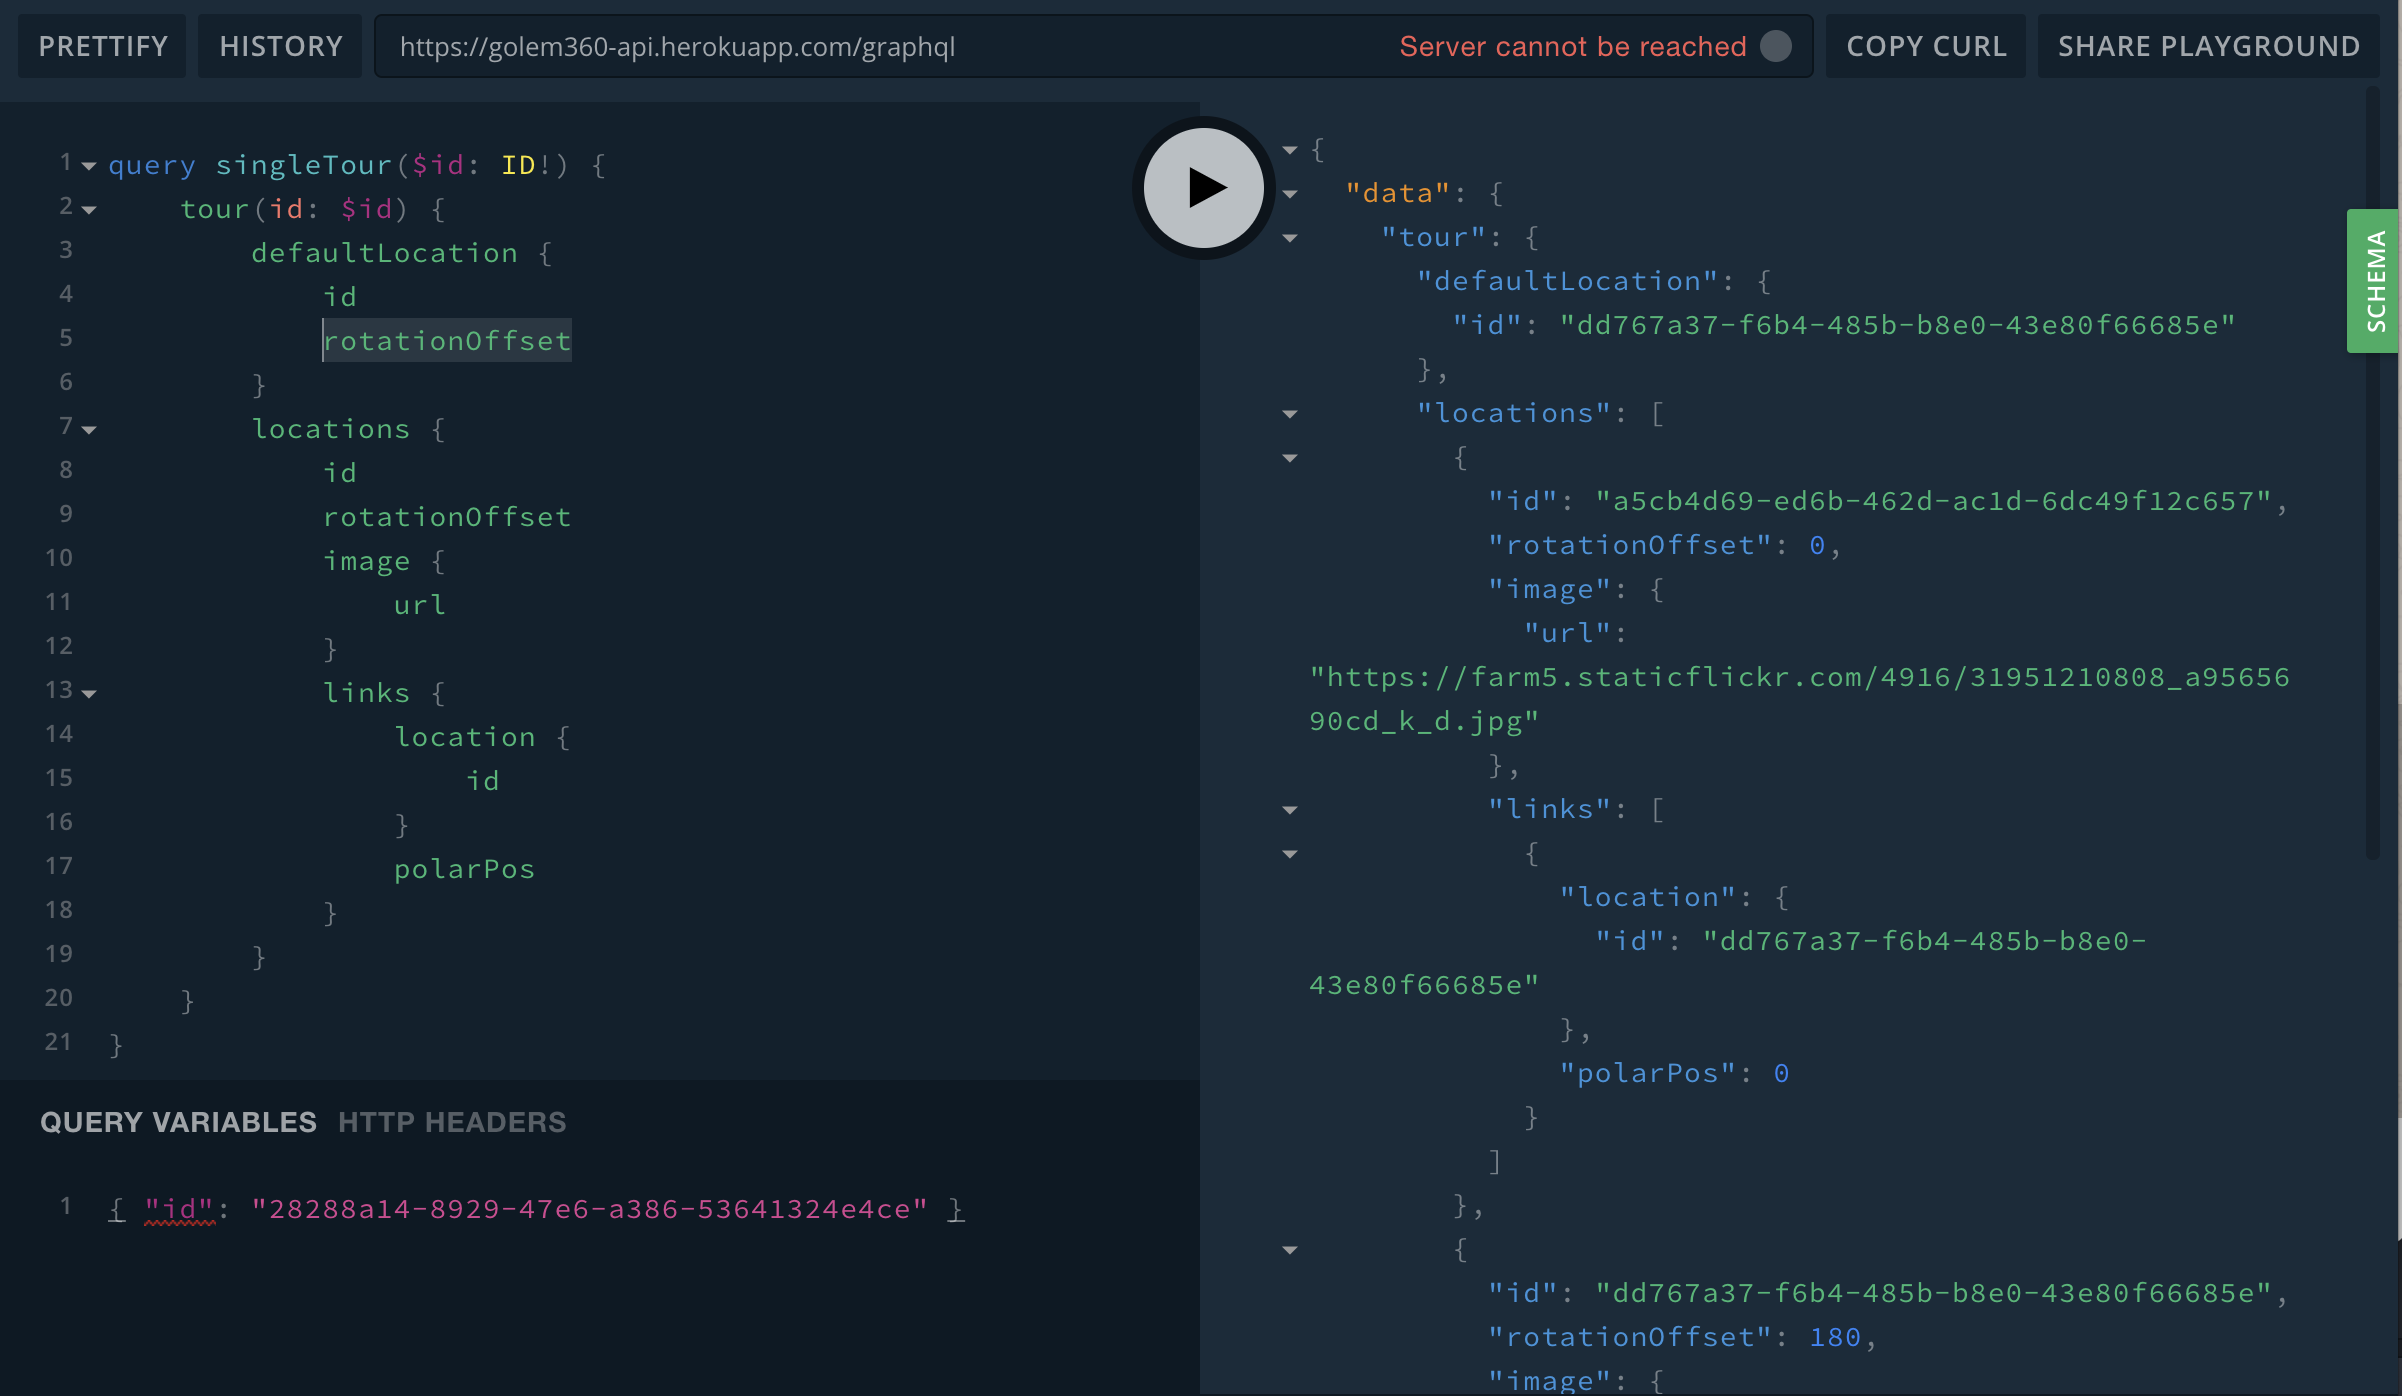The width and height of the screenshot is (2402, 1396).
Task: Collapse the first location object in results
Action: coord(1290,458)
